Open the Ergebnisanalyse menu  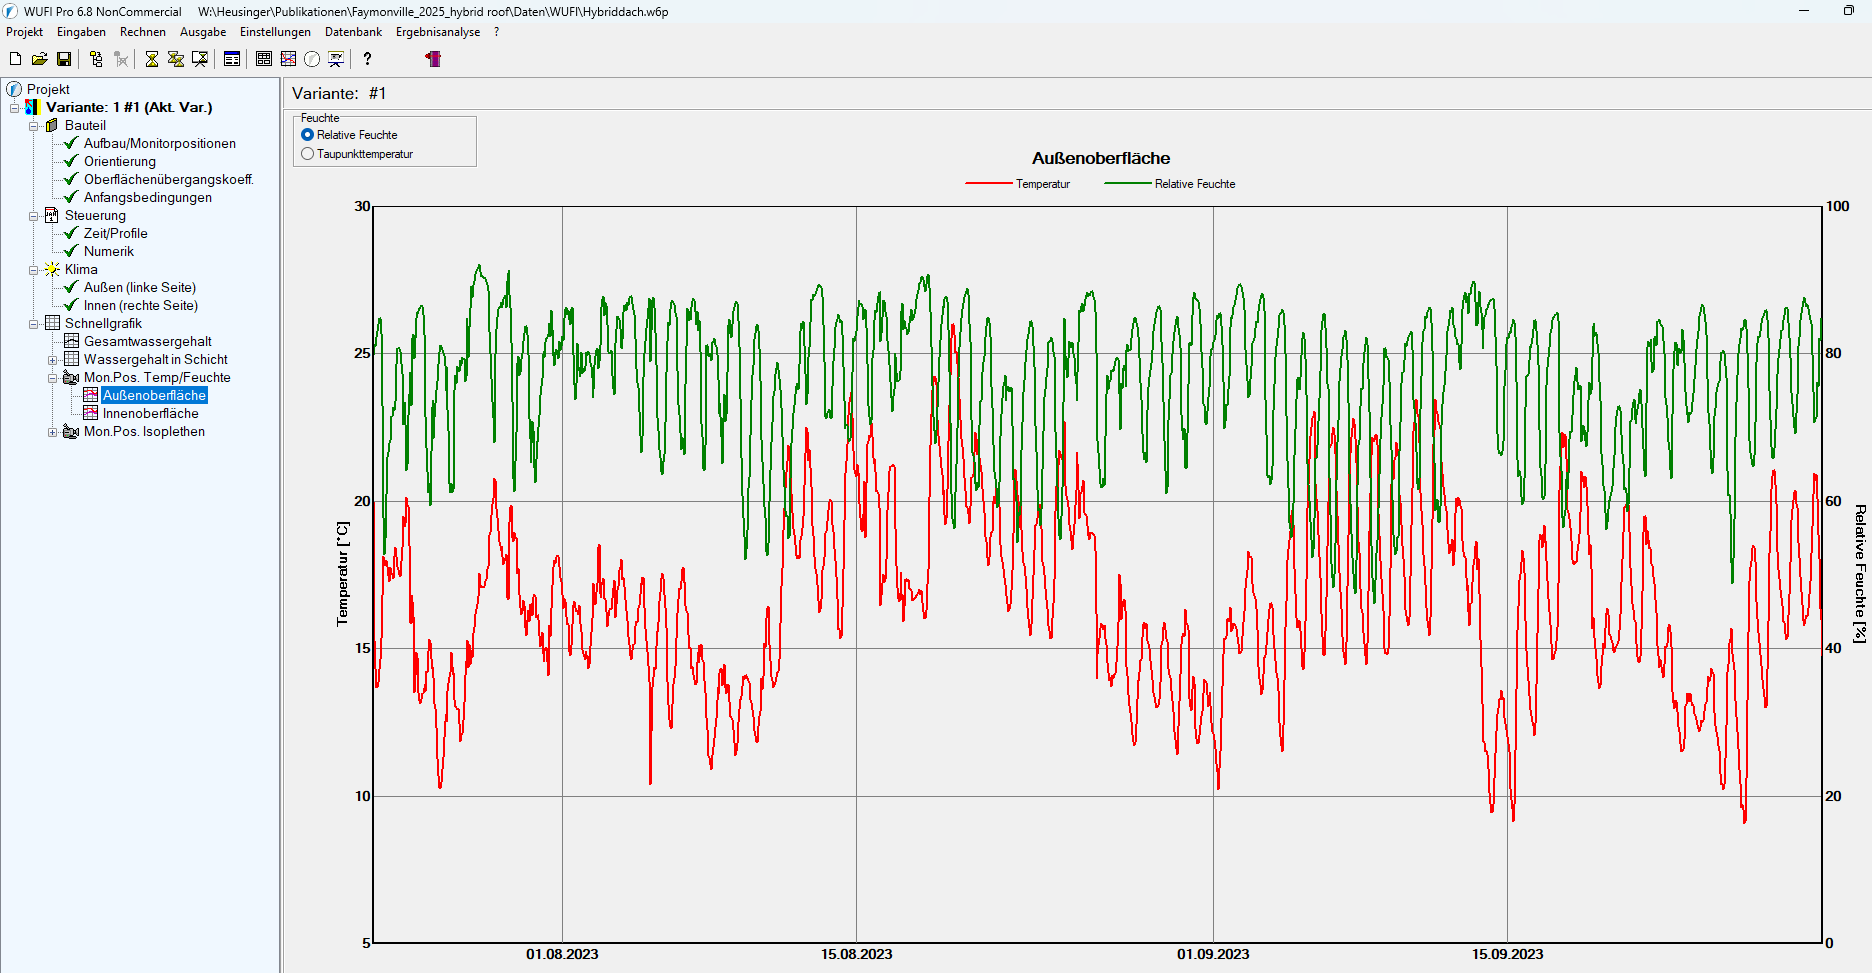point(437,32)
